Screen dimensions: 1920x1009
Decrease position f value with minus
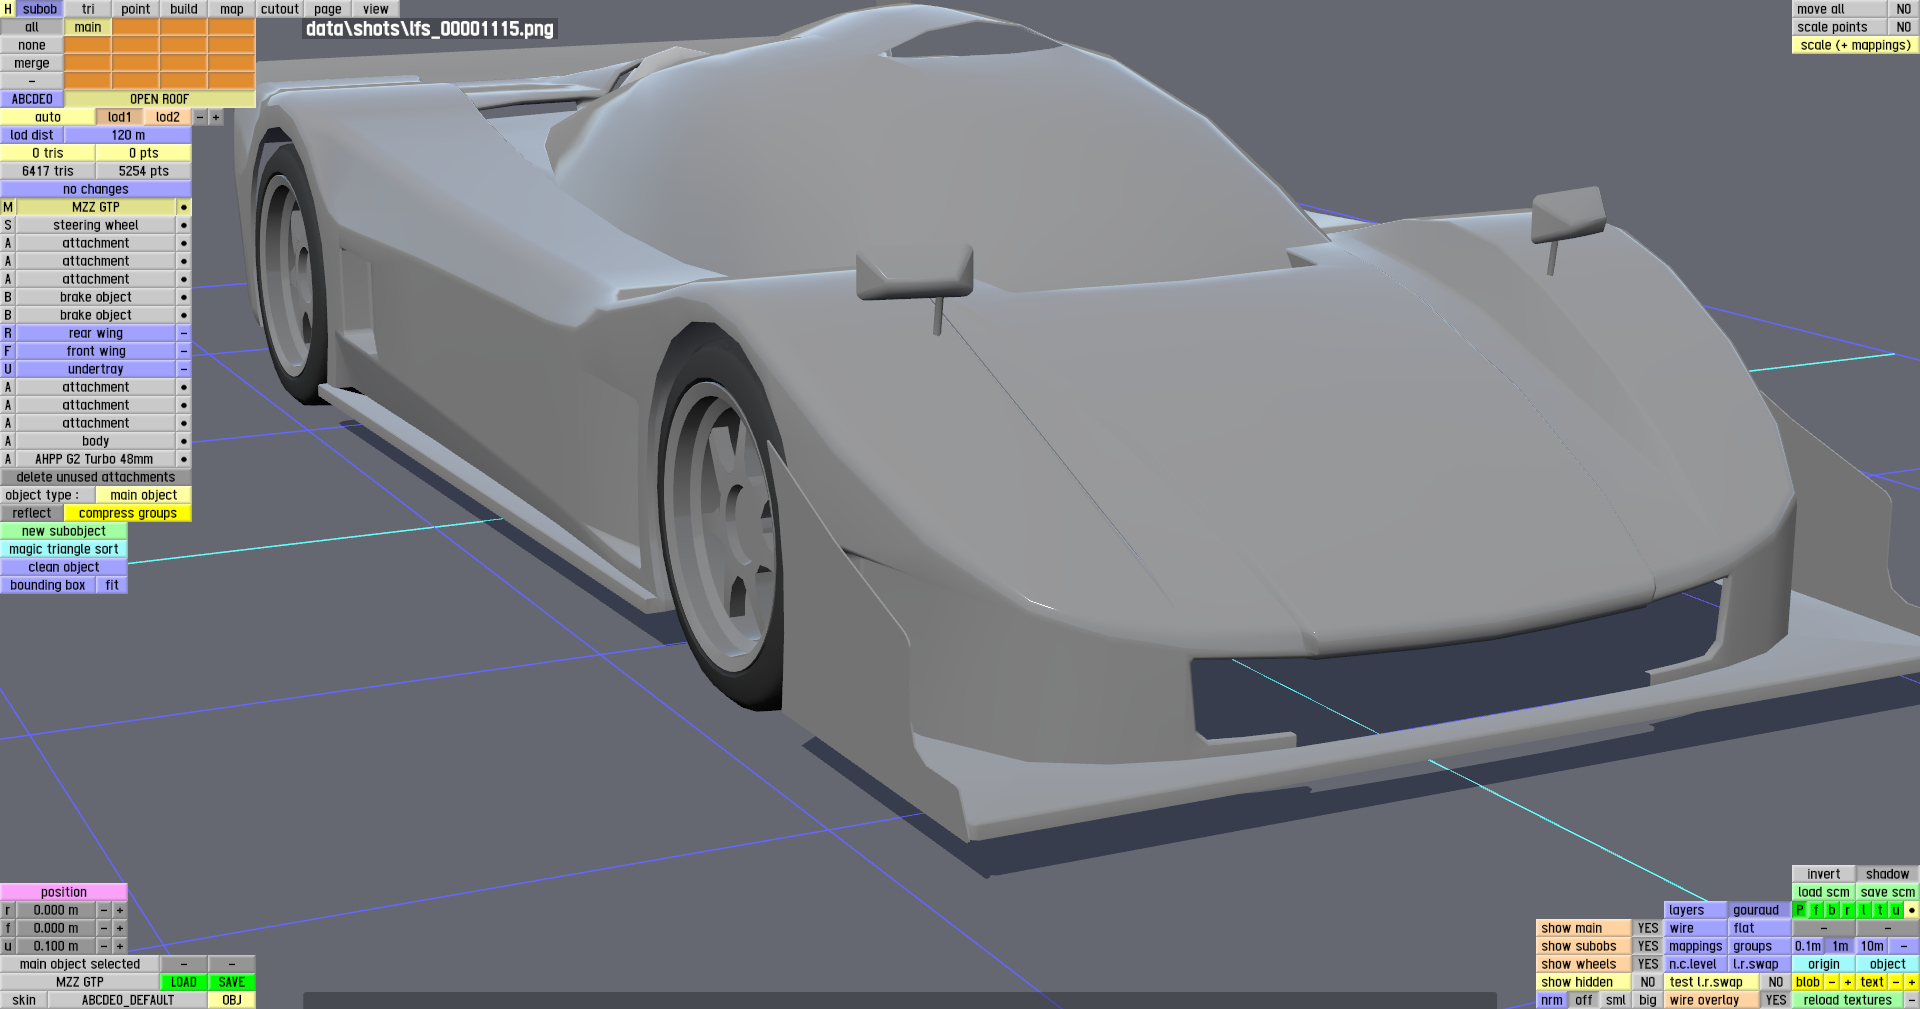click(x=104, y=928)
